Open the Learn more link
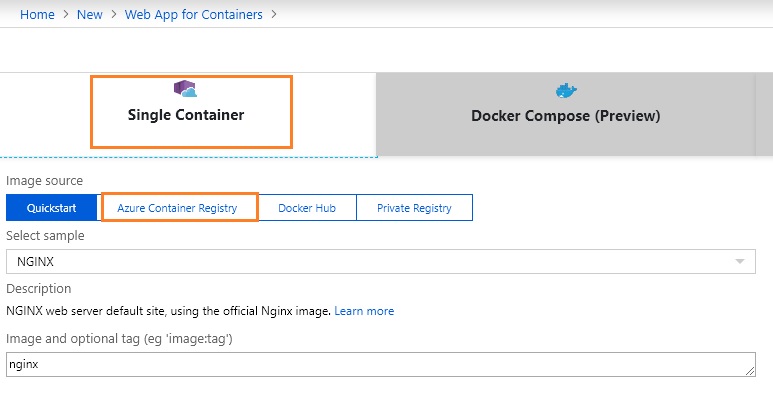 click(364, 311)
